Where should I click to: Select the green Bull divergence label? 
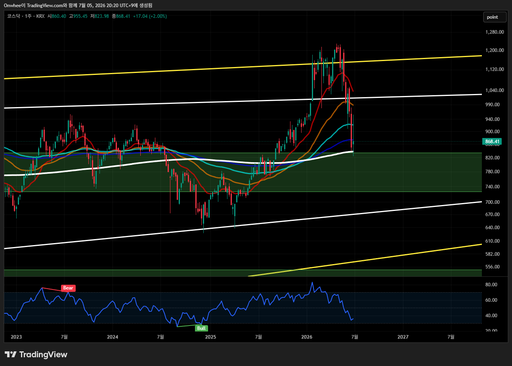201,328
